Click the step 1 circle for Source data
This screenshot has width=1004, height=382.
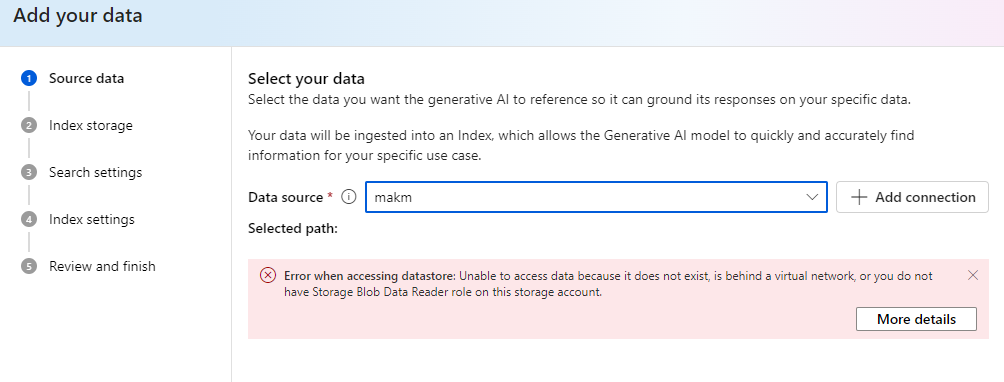(x=29, y=79)
